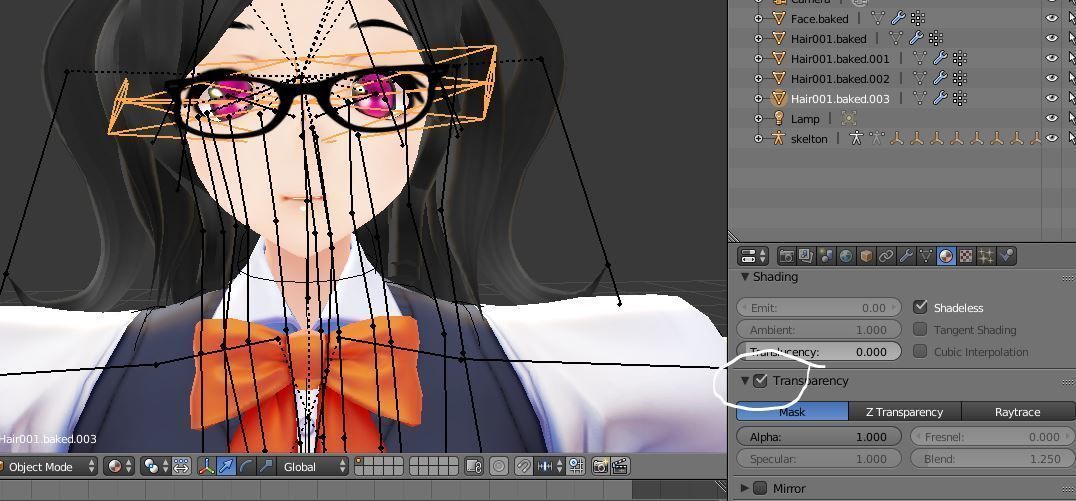Screen dimensions: 1076x501
Task: Hide skelton using its eye icon
Action: coord(1051,138)
